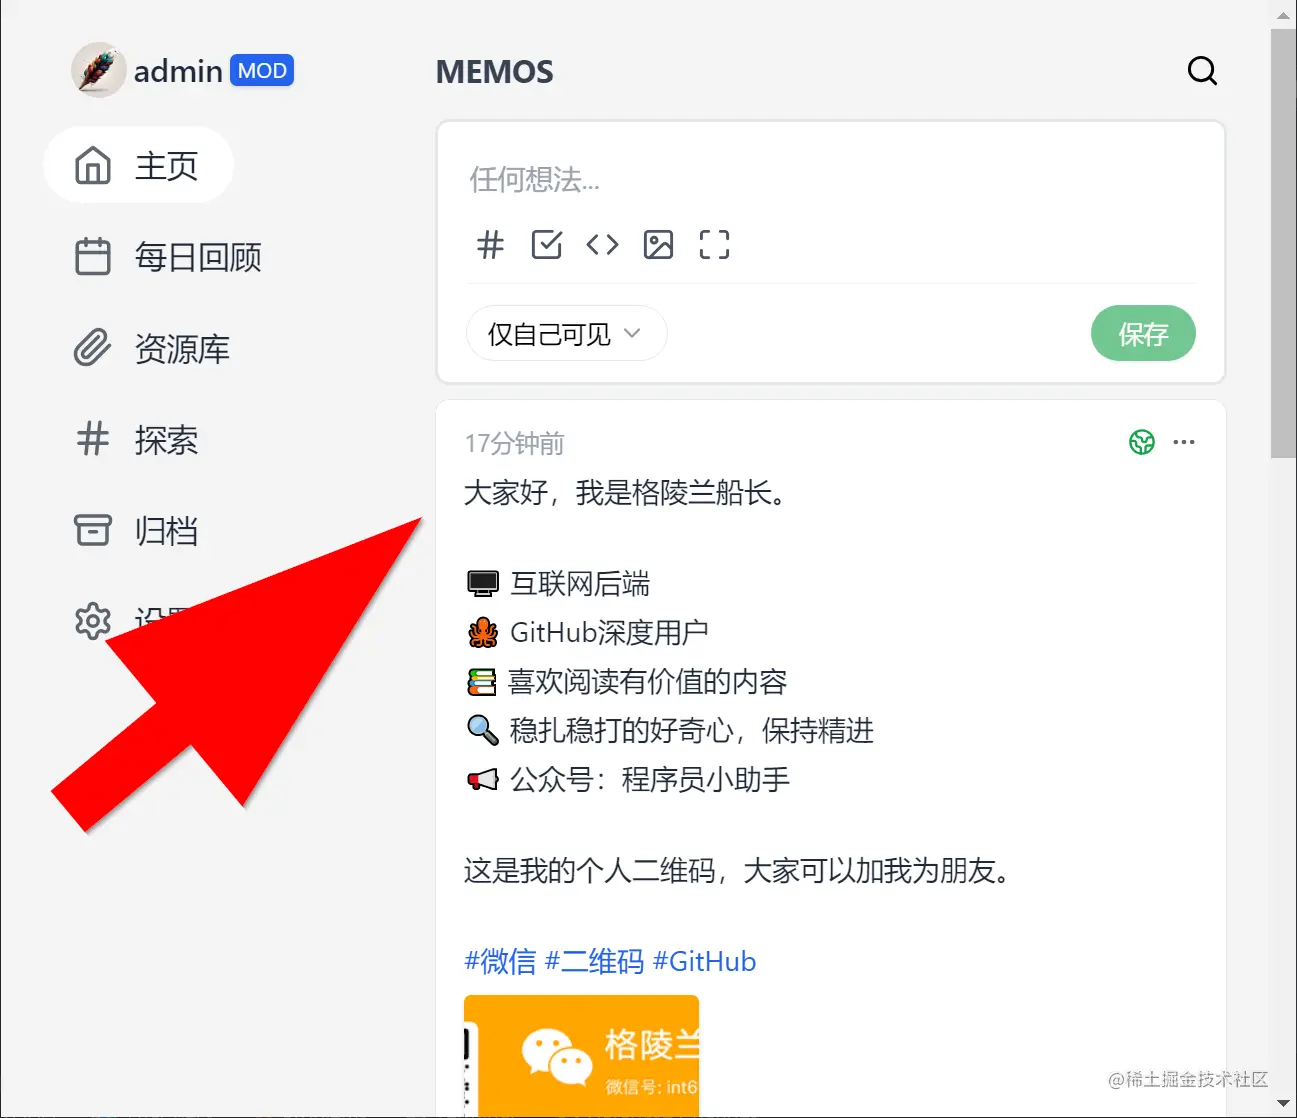Image resolution: width=1297 pixels, height=1118 pixels.
Task: Click the paperclip resources icon
Action: 93,348
